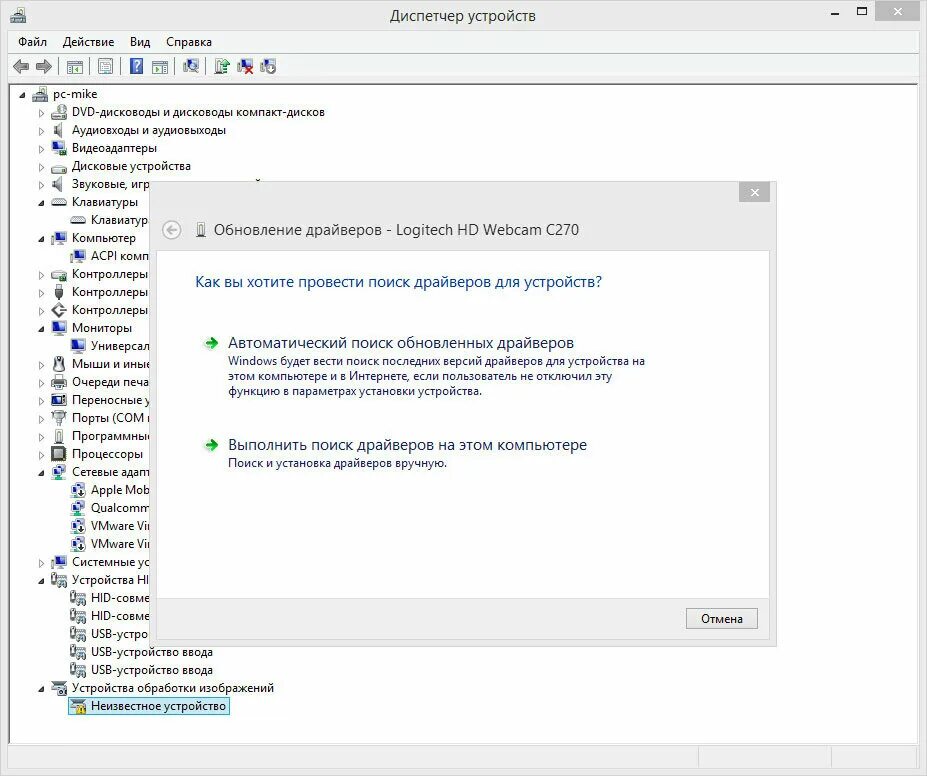Click the green arrow beside Автоматический поиск
This screenshot has height=776, width=927.
pyautogui.click(x=210, y=343)
